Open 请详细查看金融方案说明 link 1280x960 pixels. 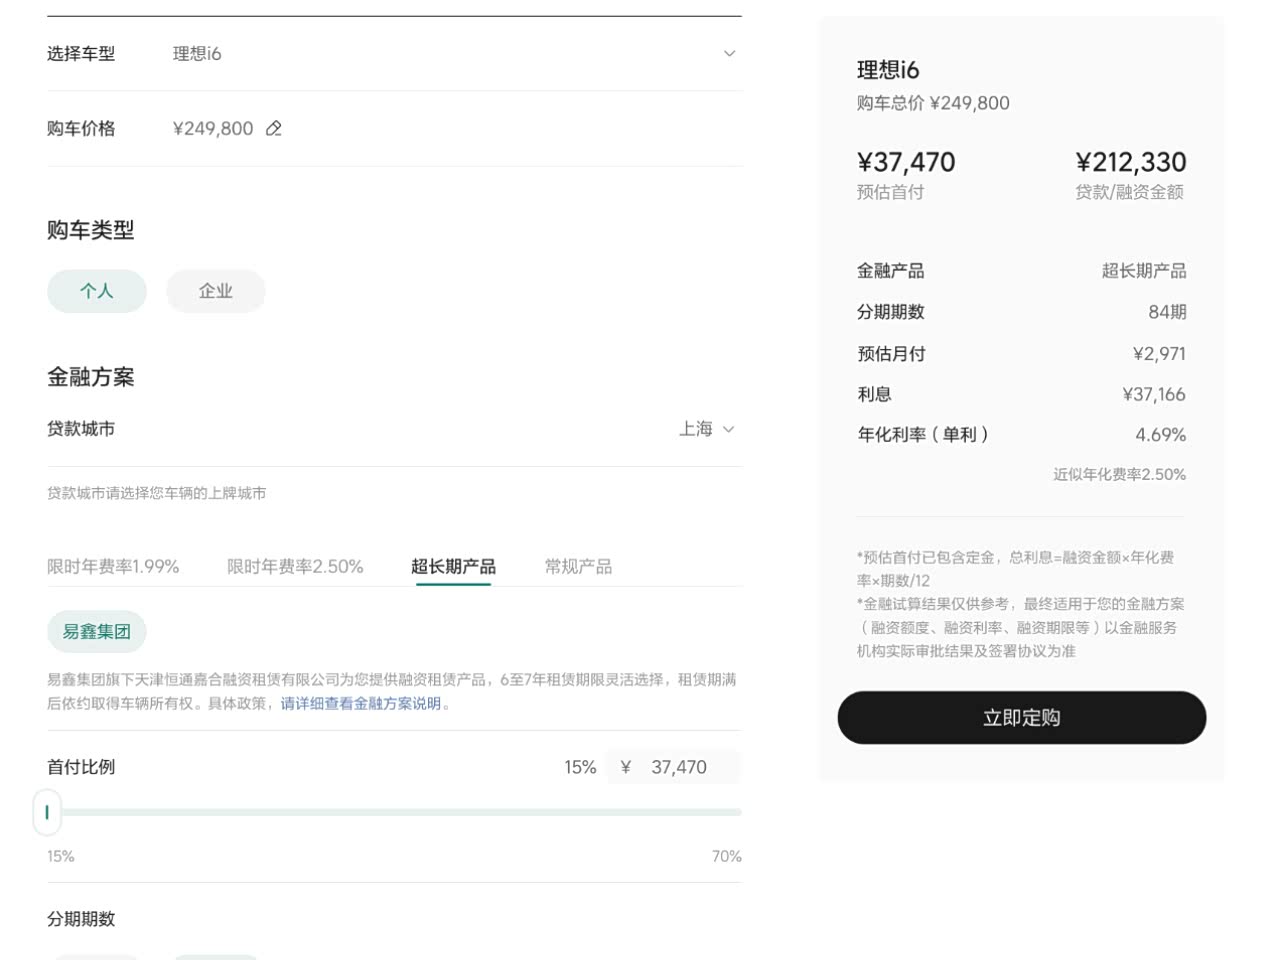361,704
